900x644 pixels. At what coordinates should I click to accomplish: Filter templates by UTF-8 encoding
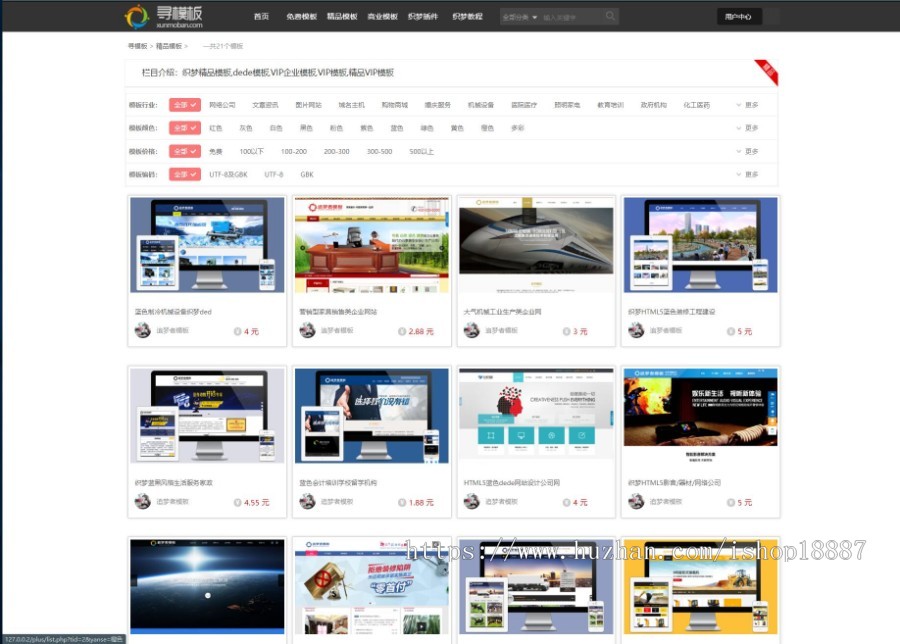[x=274, y=174]
